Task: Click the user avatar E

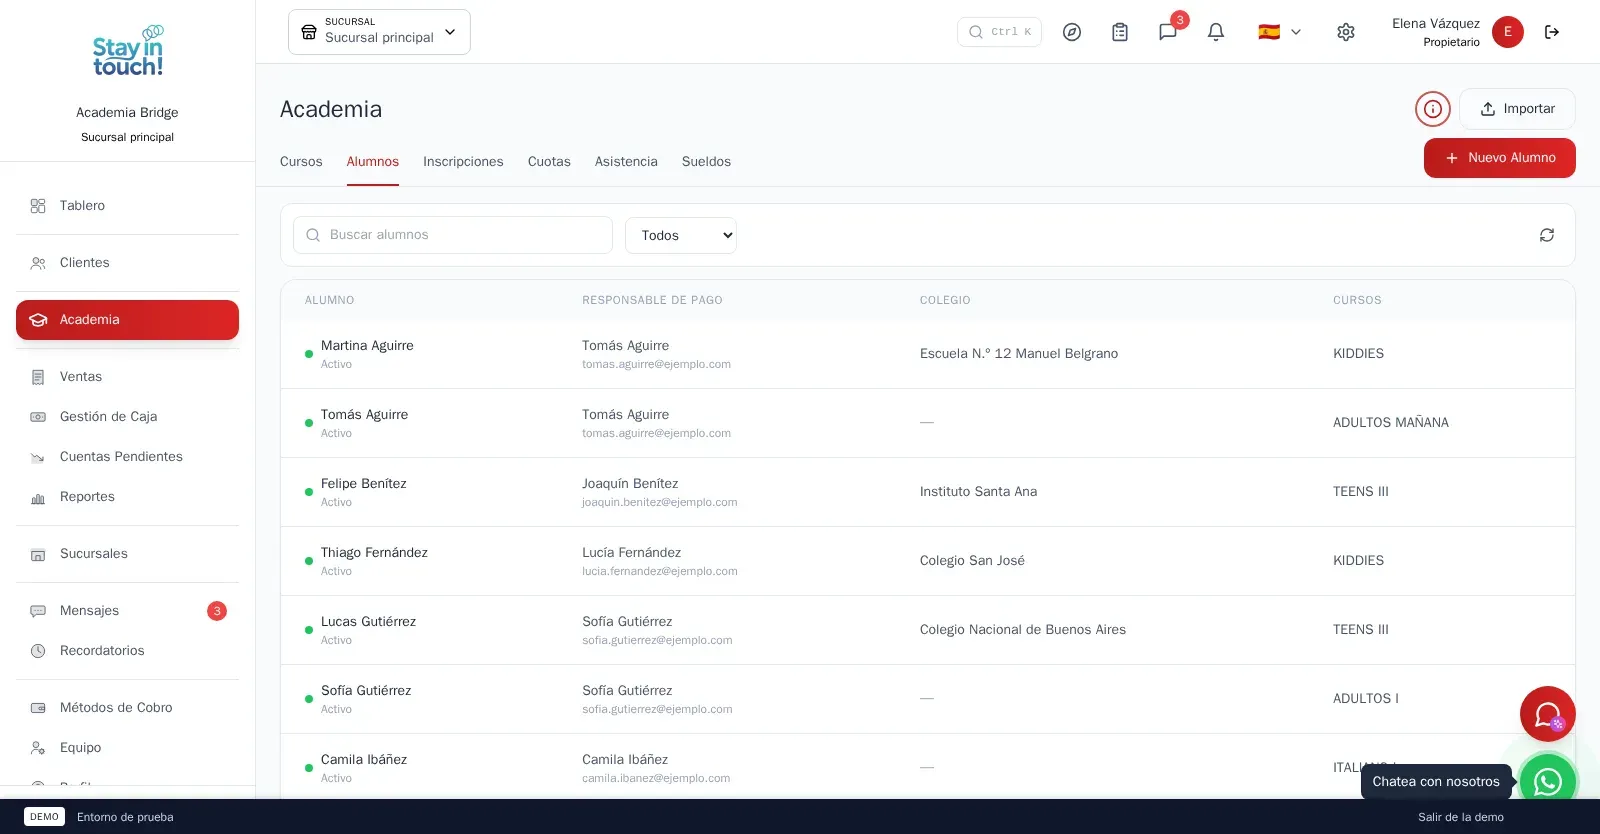Action: pos(1508,32)
